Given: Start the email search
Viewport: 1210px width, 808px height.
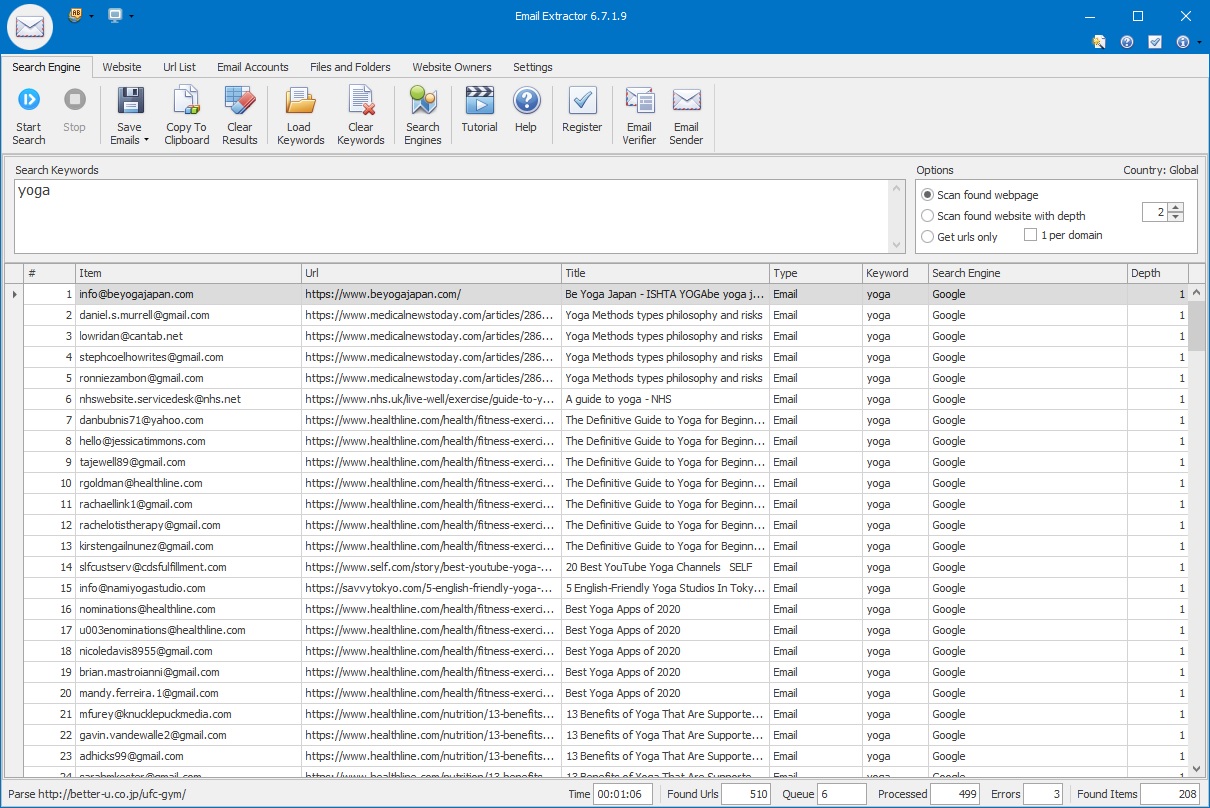Looking at the screenshot, I should pos(28,110).
